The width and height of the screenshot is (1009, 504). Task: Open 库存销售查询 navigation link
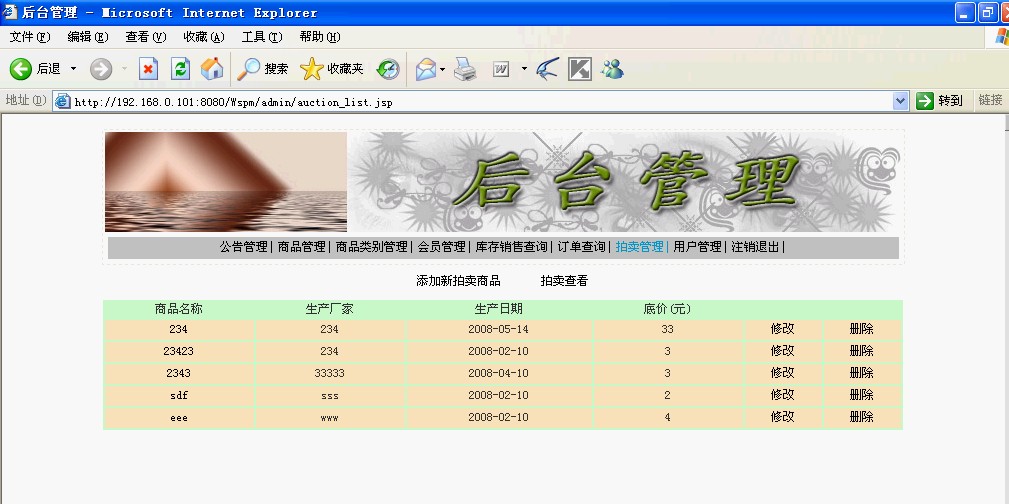[x=512, y=247]
